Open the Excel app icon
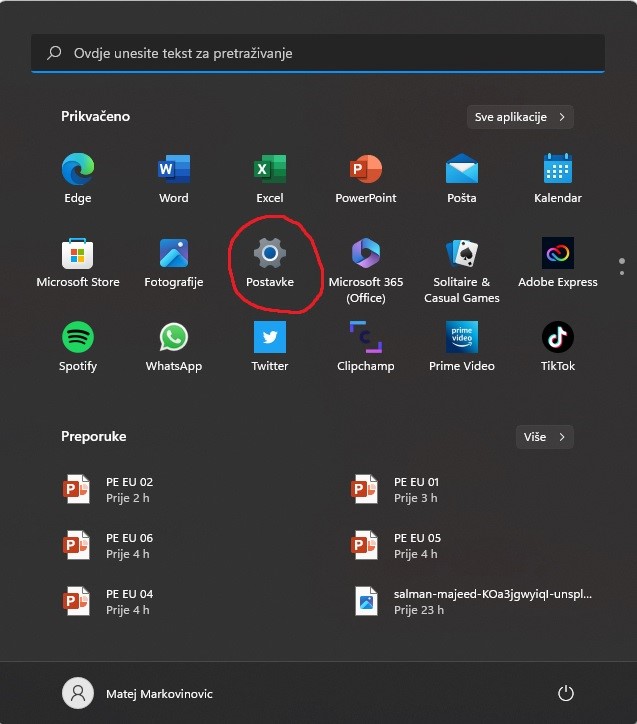 click(270, 178)
